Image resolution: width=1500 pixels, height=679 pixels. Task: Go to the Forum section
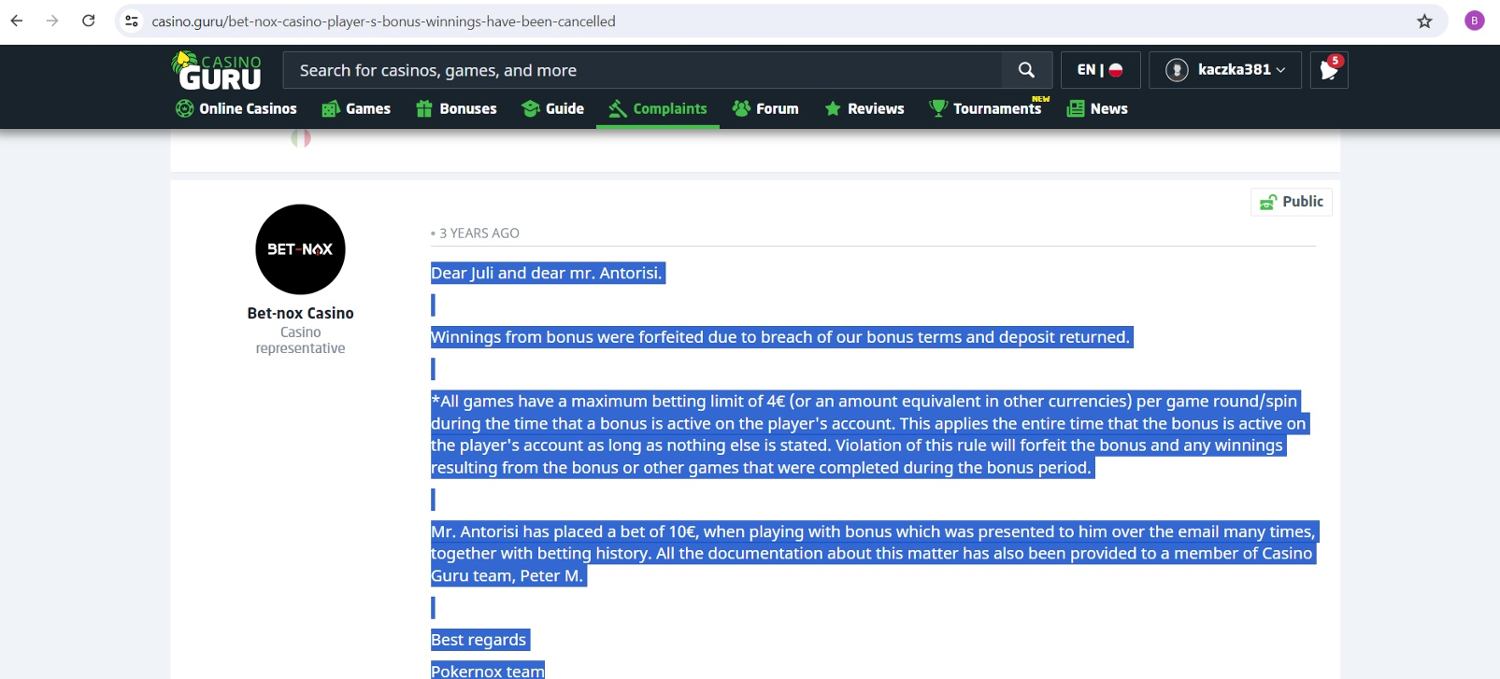(x=765, y=109)
